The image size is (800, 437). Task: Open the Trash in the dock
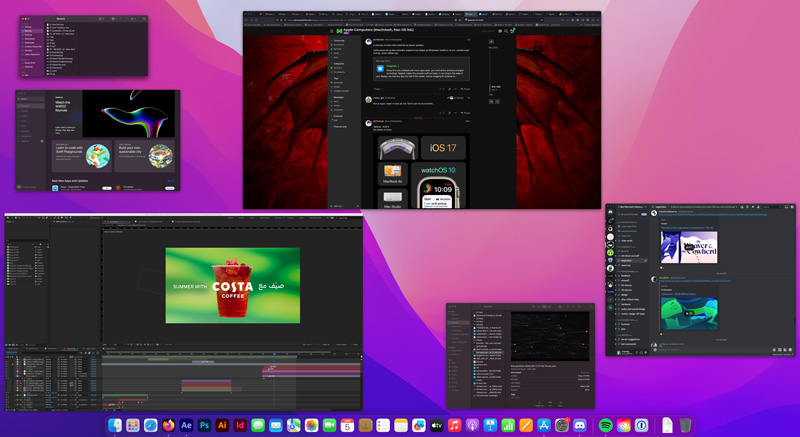pos(685,426)
